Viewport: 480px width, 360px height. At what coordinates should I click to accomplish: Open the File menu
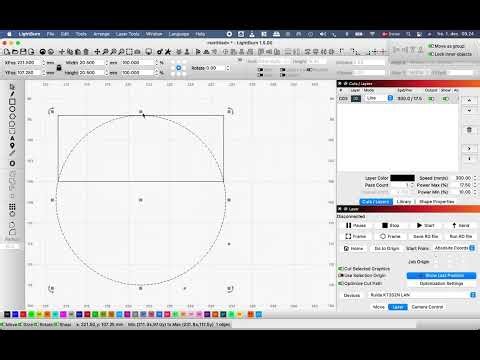(50, 34)
